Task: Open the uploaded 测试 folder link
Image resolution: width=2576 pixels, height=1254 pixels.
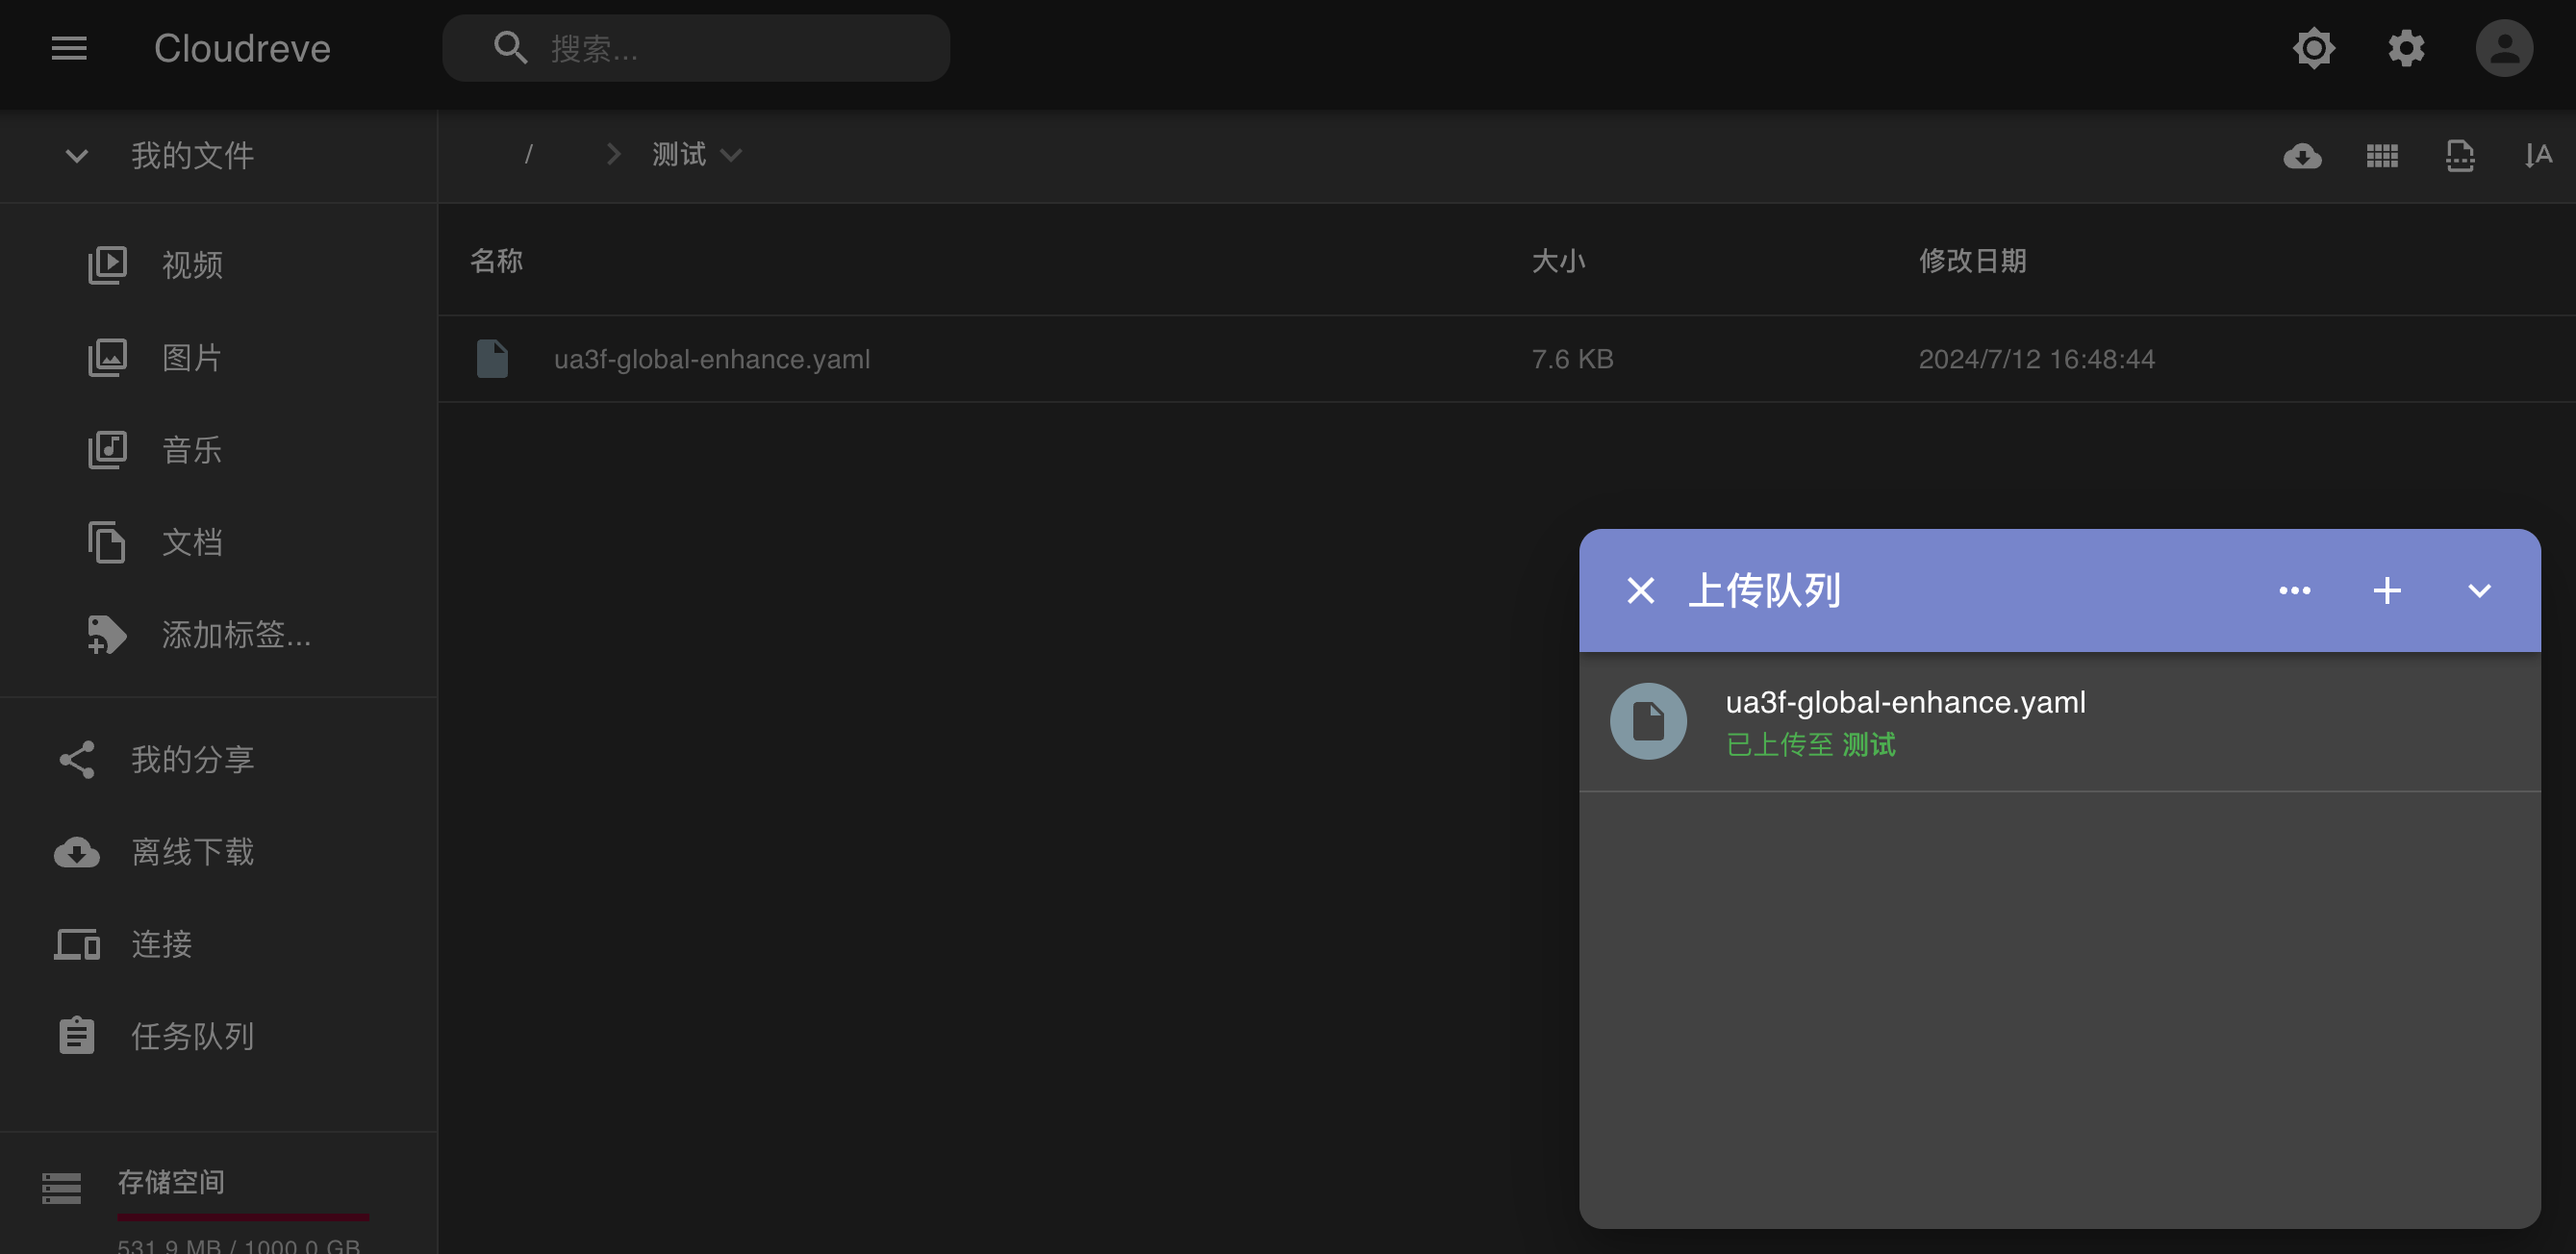Action: tap(1868, 745)
